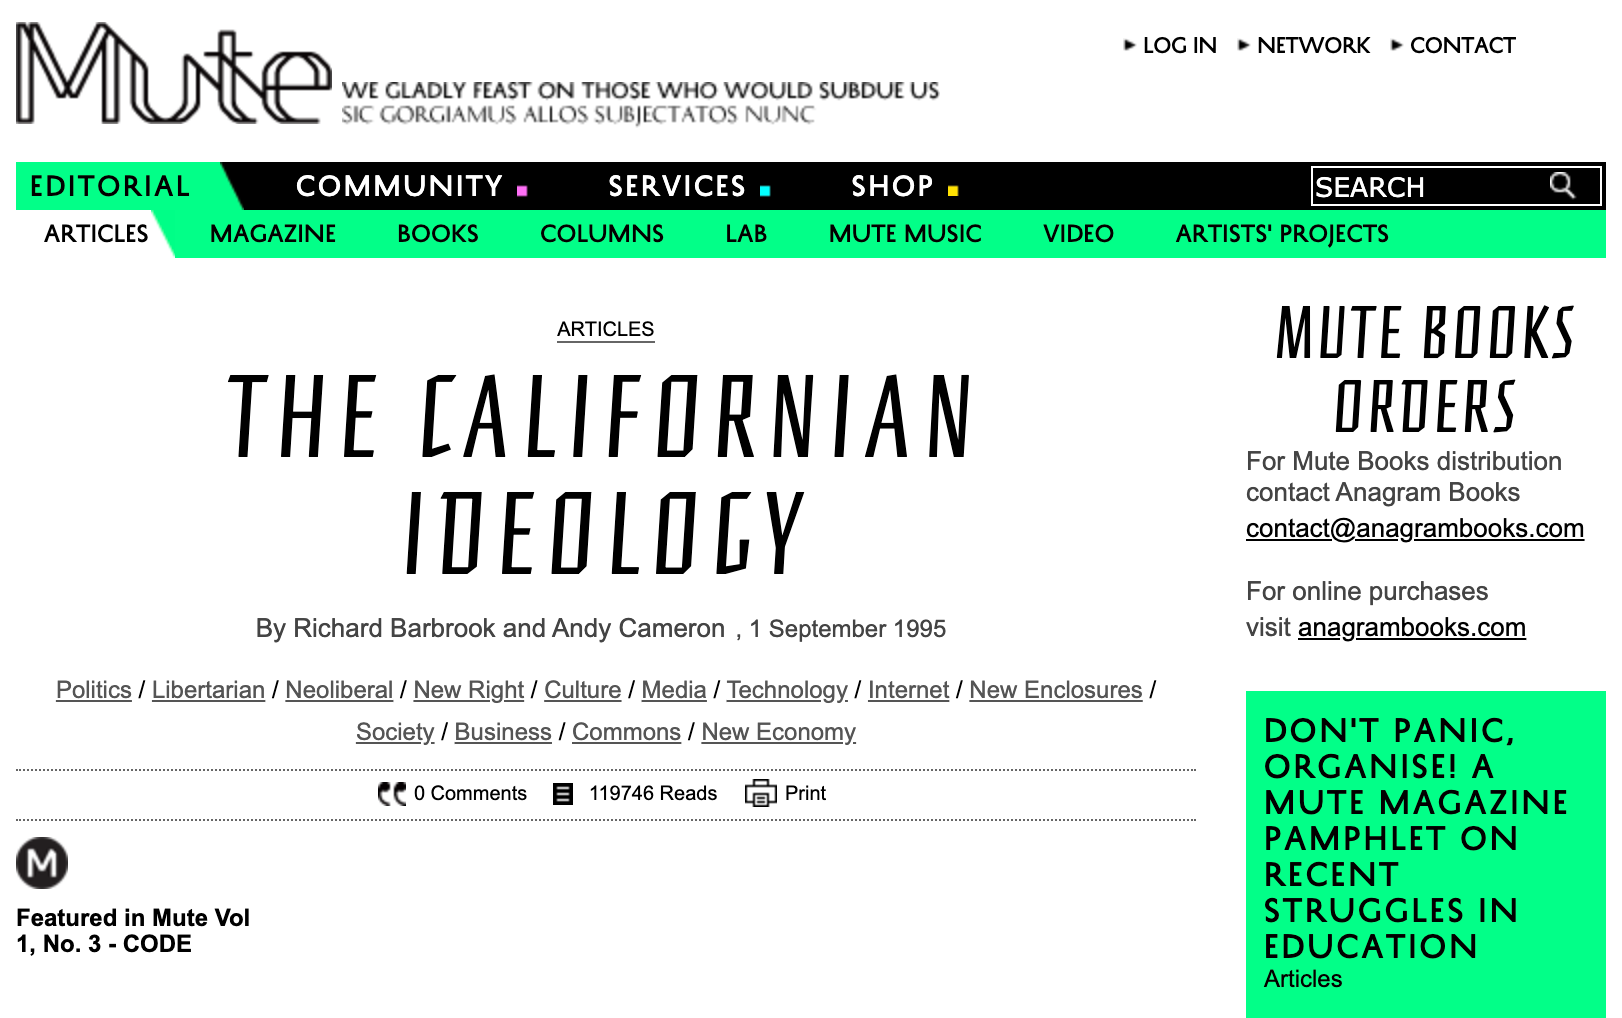Click the quote marks comments icon
Screen dimensions: 1622x1018
392,793
